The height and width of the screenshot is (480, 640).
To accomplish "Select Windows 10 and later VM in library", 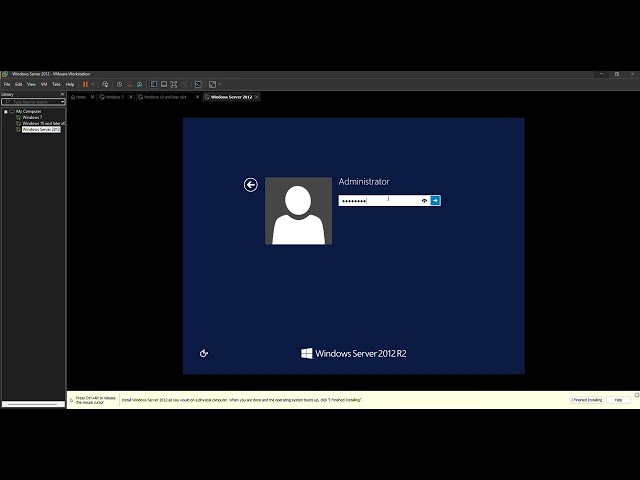I will pyautogui.click(x=43, y=123).
